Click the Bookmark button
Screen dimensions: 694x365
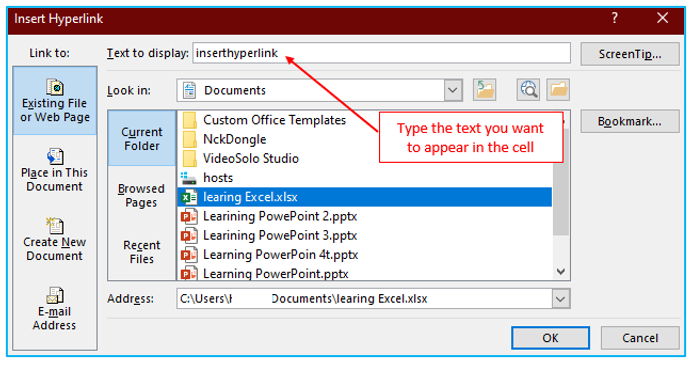[x=630, y=121]
